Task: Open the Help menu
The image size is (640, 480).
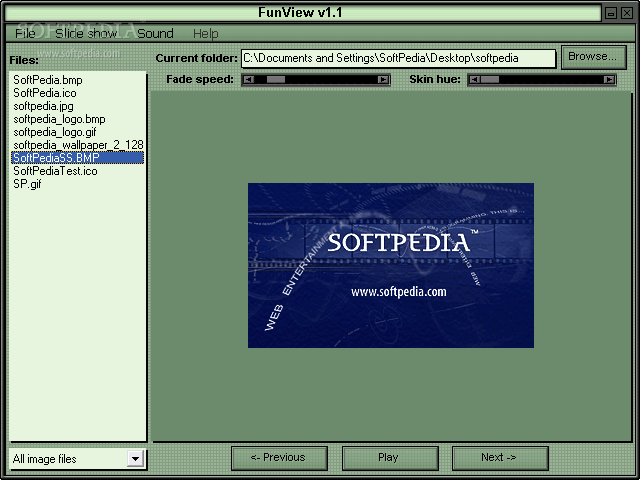Action: (205, 33)
